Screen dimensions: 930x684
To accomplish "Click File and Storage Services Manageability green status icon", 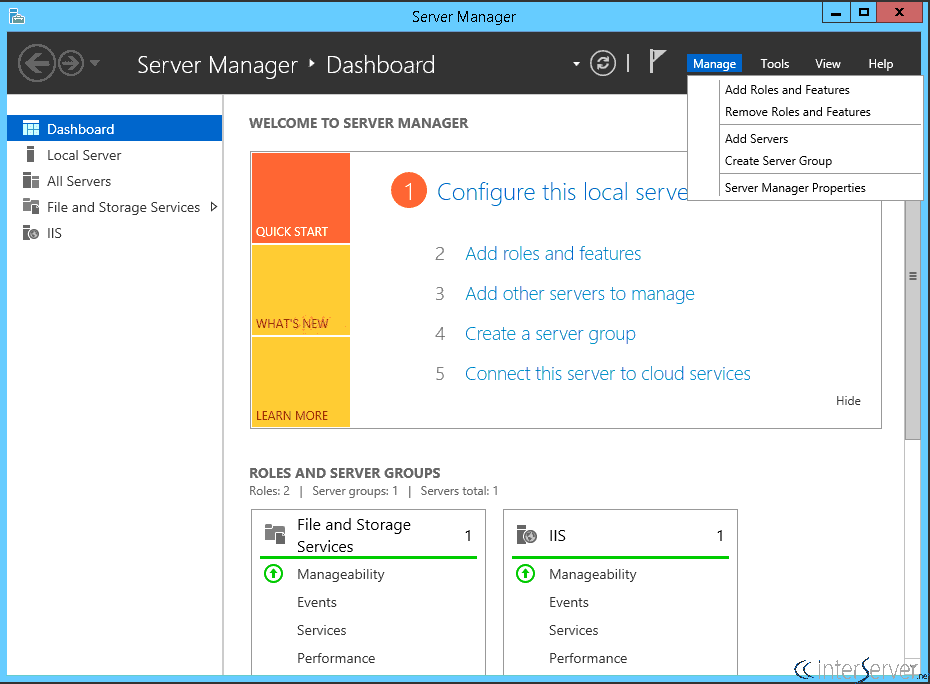I will (273, 574).
